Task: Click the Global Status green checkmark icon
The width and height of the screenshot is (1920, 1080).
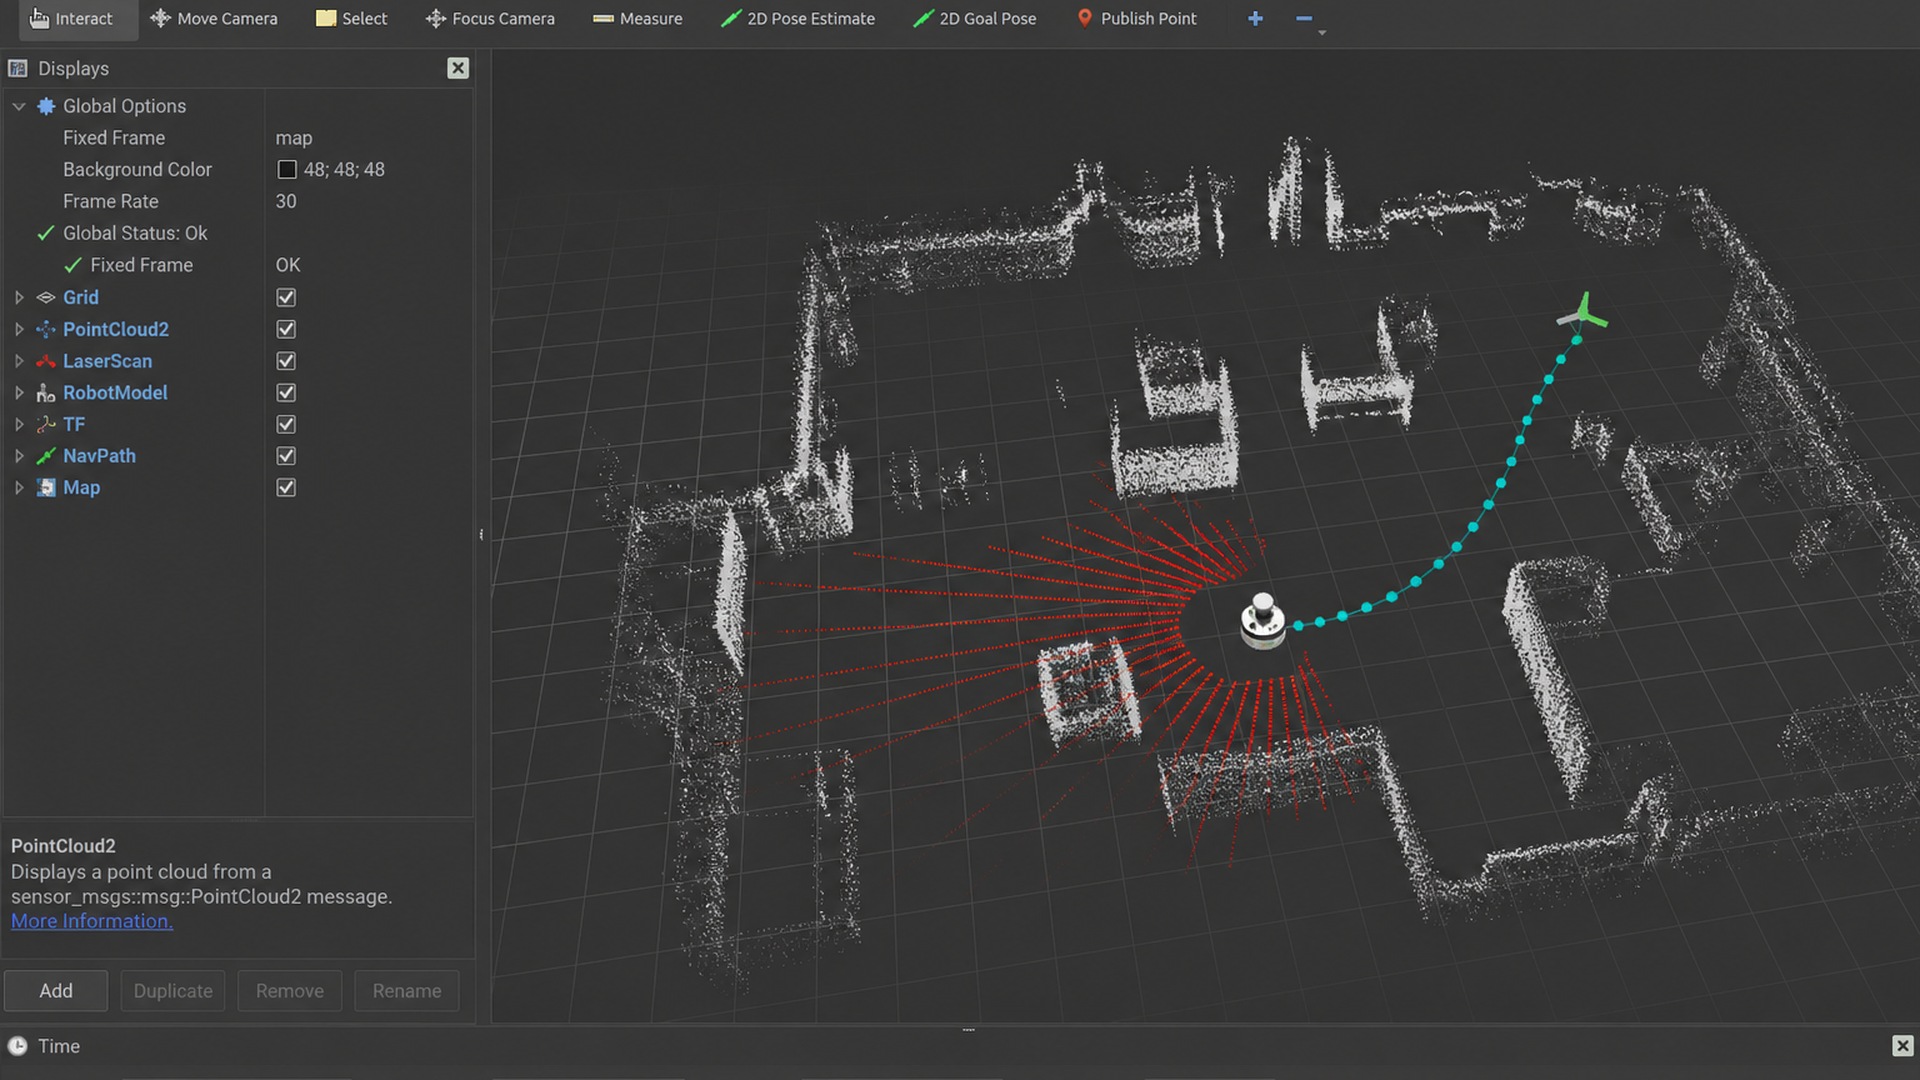Action: click(x=45, y=233)
